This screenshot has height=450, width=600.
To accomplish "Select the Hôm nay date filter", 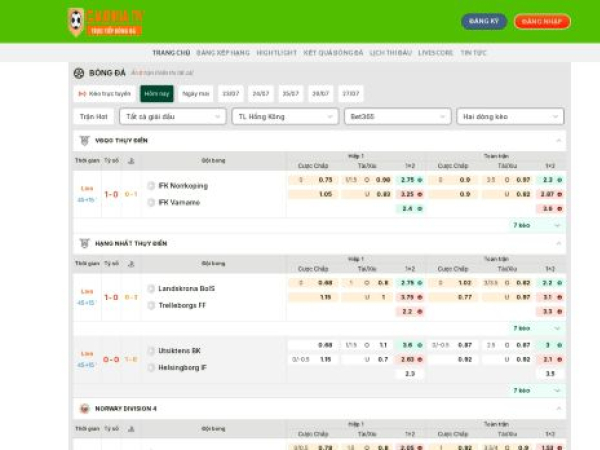I will 156,94.
